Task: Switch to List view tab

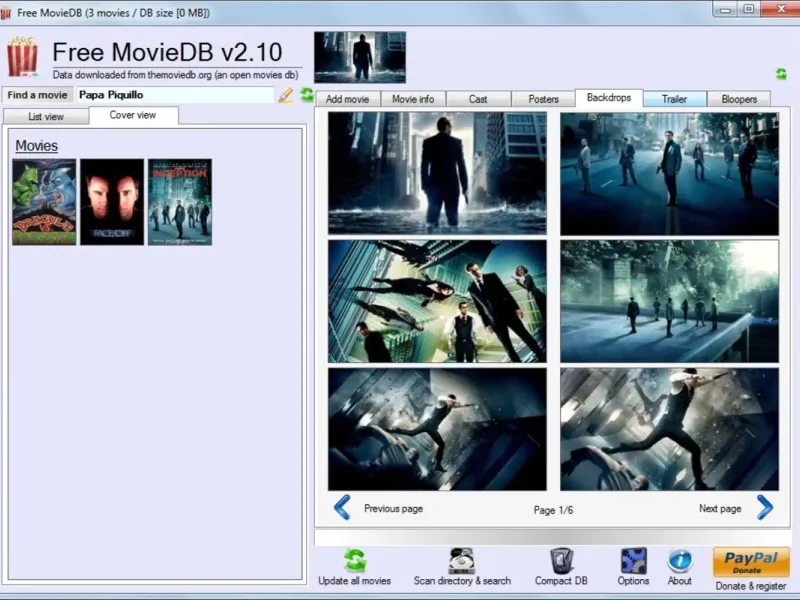Action: (46, 116)
